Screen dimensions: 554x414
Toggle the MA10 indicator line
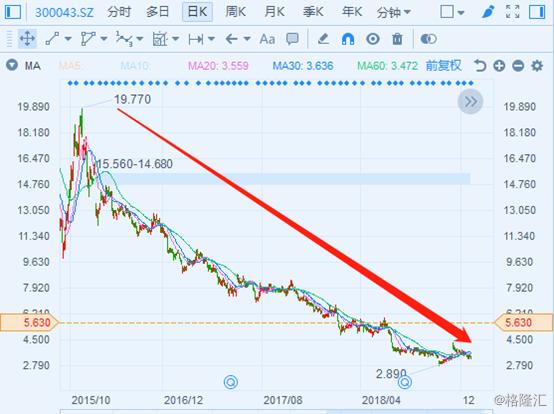click(x=136, y=66)
